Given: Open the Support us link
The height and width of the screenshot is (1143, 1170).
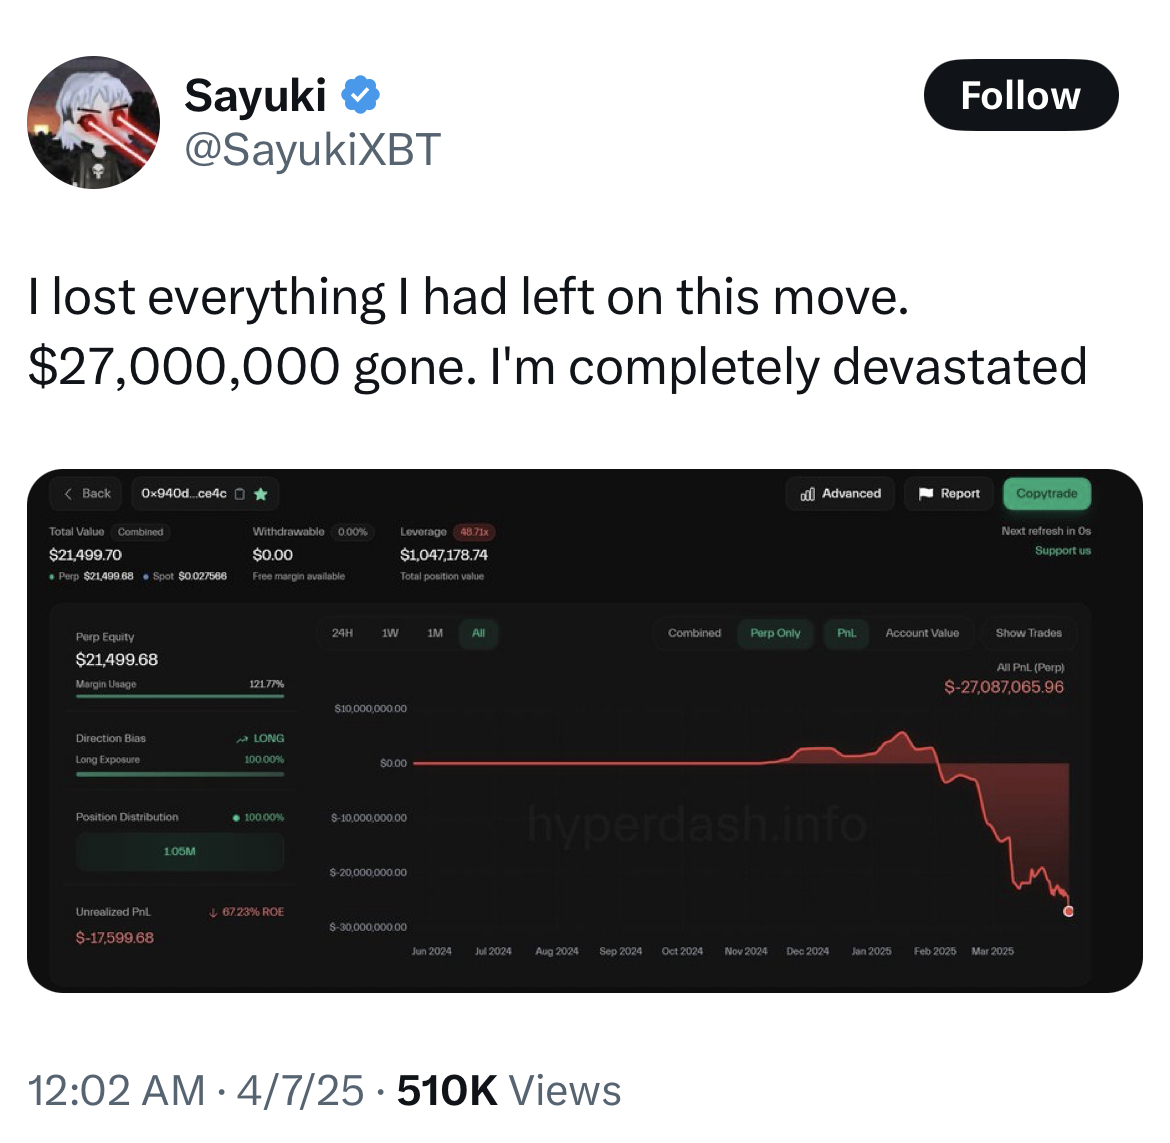Looking at the screenshot, I should 1063,550.
